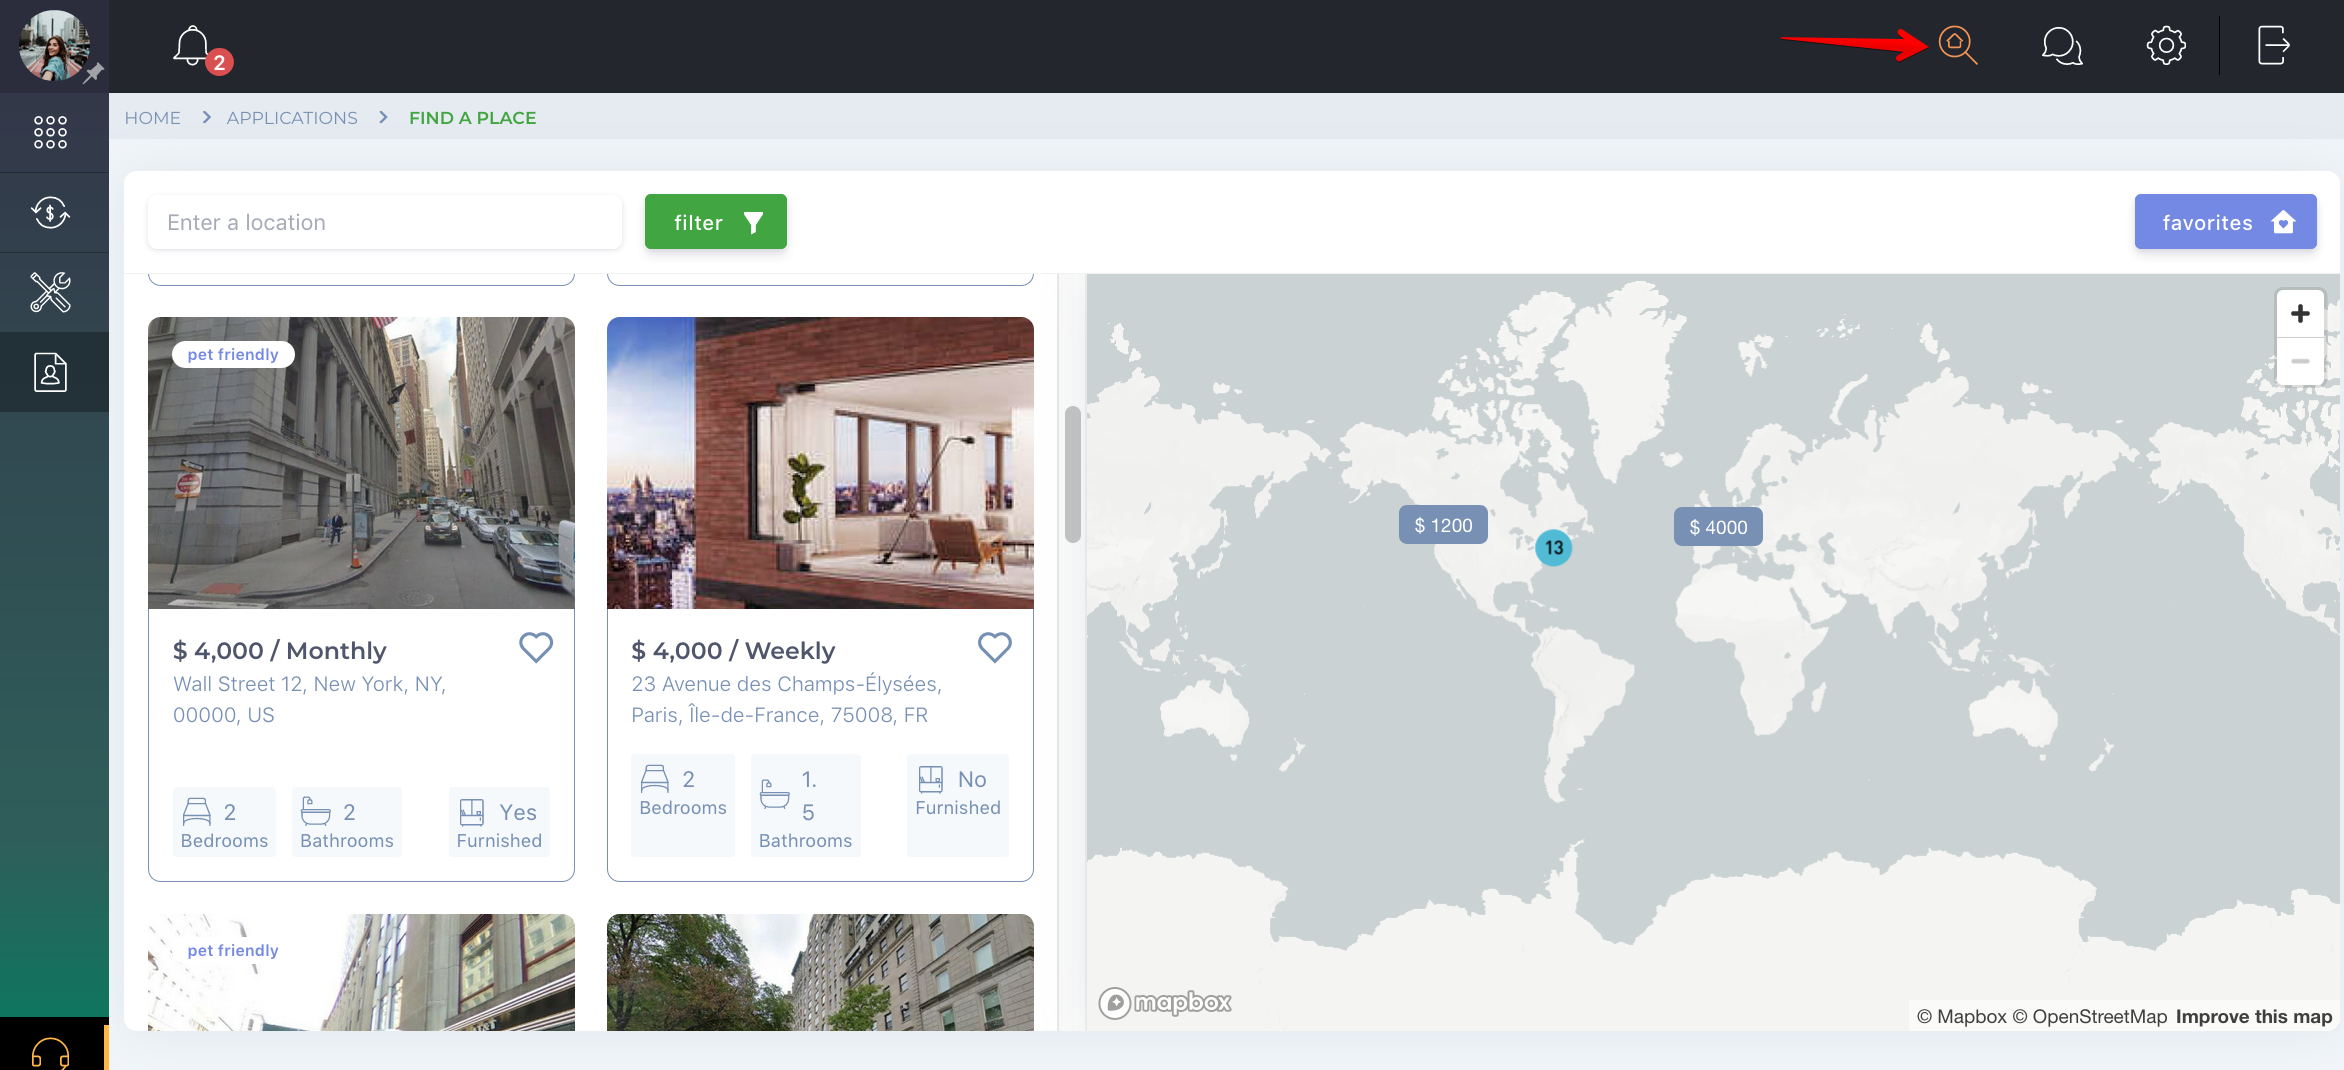Go to HOME breadcrumb

(152, 118)
